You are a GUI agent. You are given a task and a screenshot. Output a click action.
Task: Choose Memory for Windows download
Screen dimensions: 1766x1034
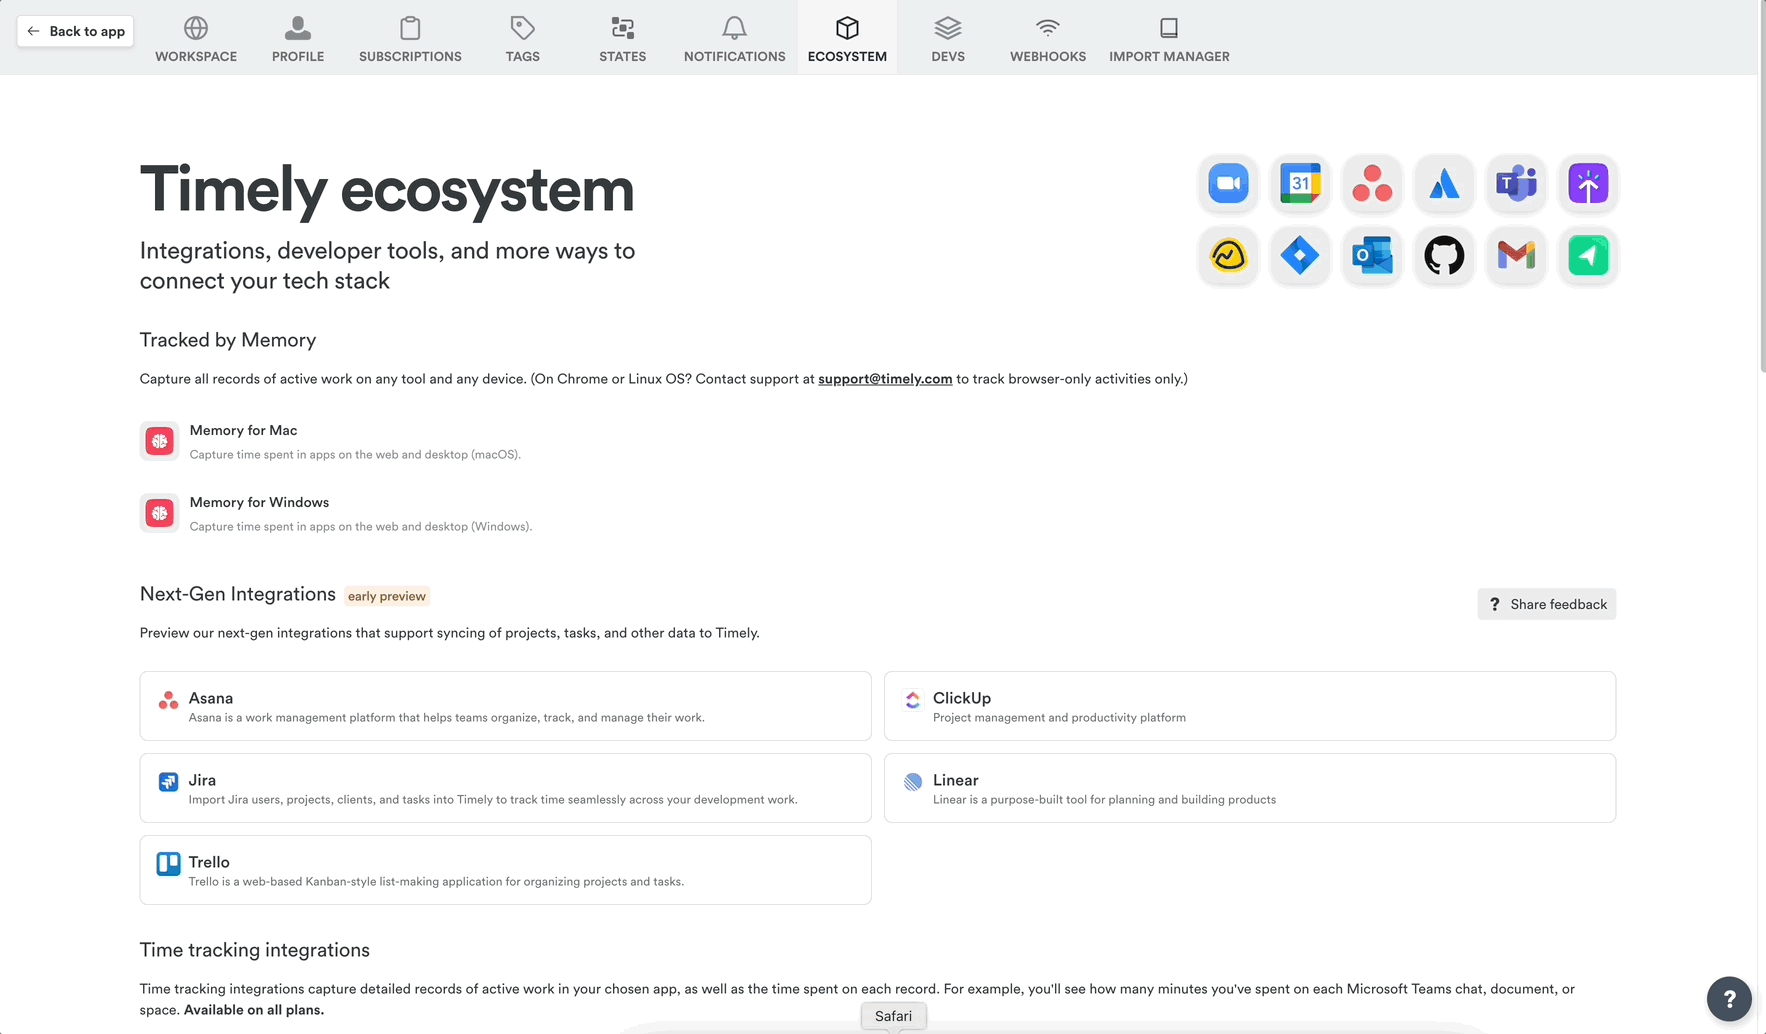click(x=259, y=503)
